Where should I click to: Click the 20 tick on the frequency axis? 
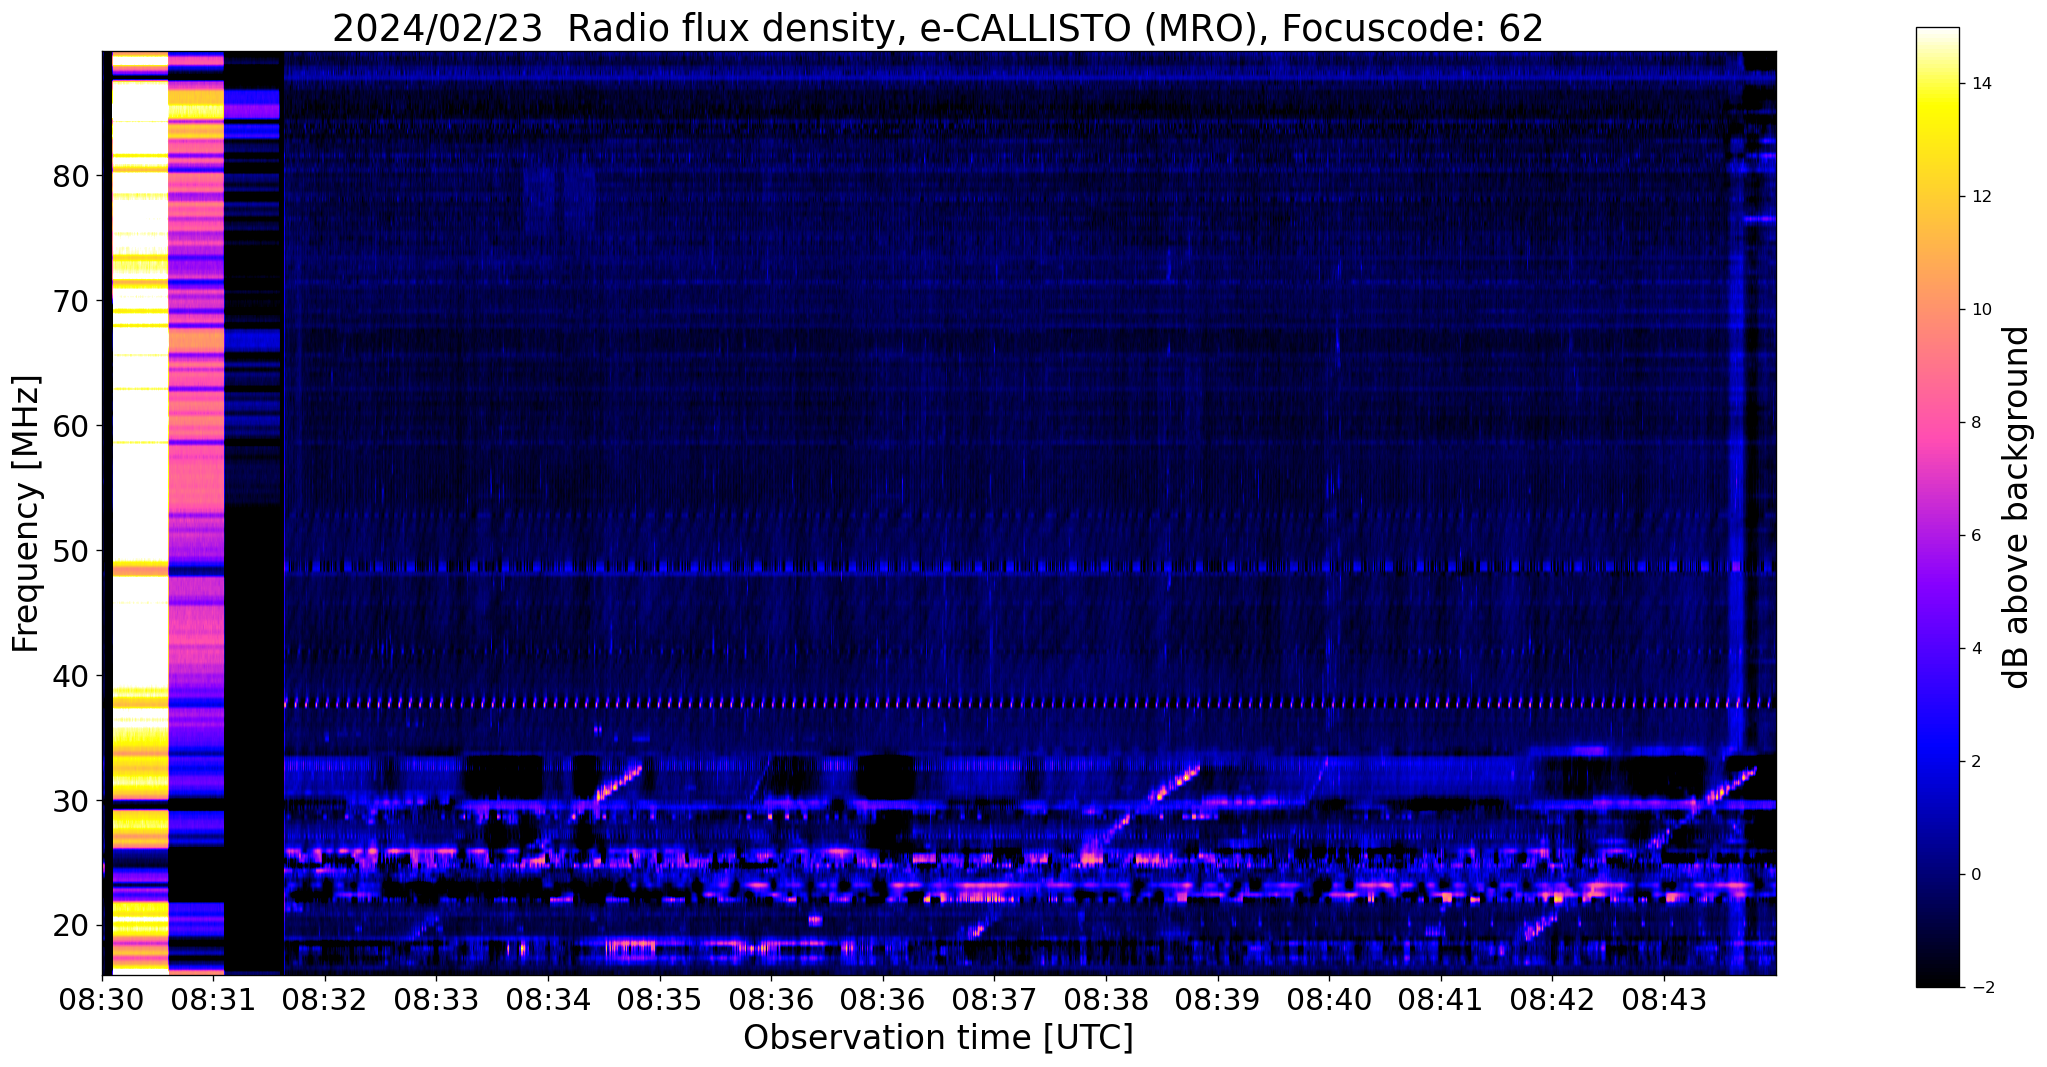(71, 926)
